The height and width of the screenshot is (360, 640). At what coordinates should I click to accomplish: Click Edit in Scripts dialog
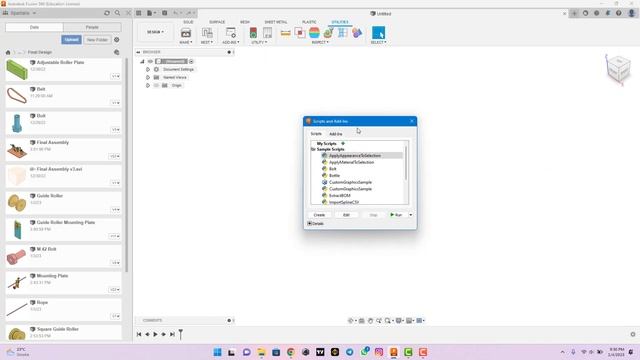346,215
